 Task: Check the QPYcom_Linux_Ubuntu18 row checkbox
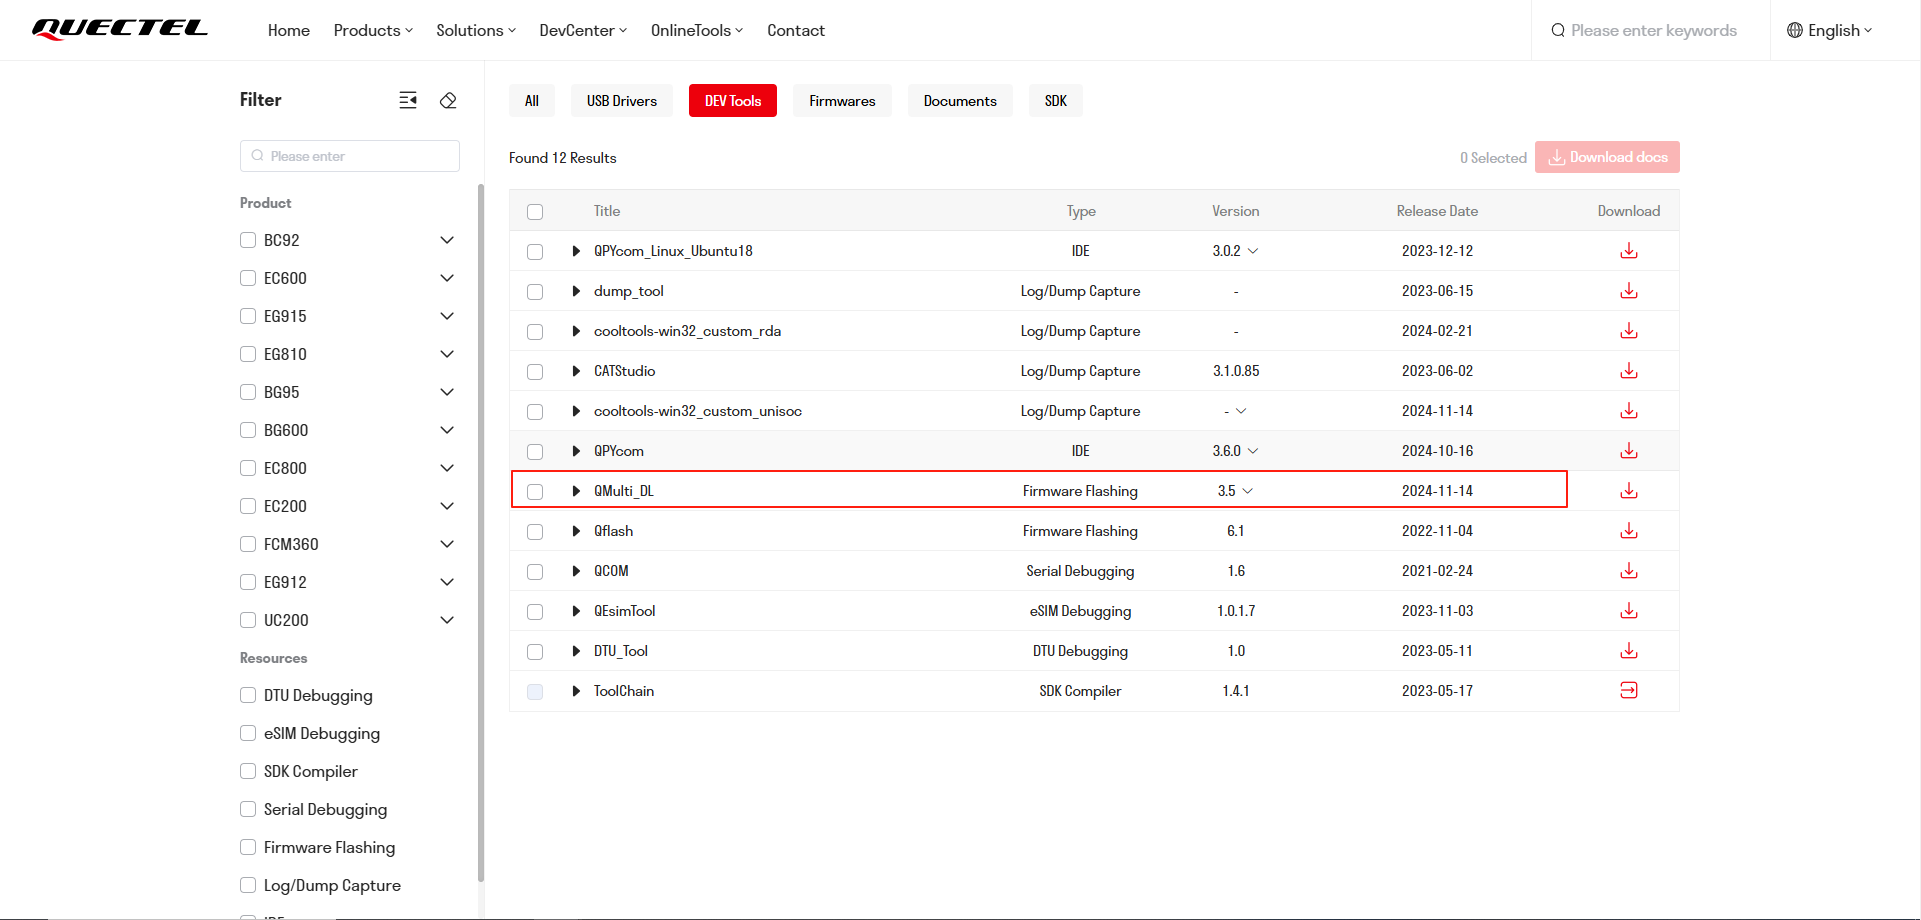pos(535,252)
